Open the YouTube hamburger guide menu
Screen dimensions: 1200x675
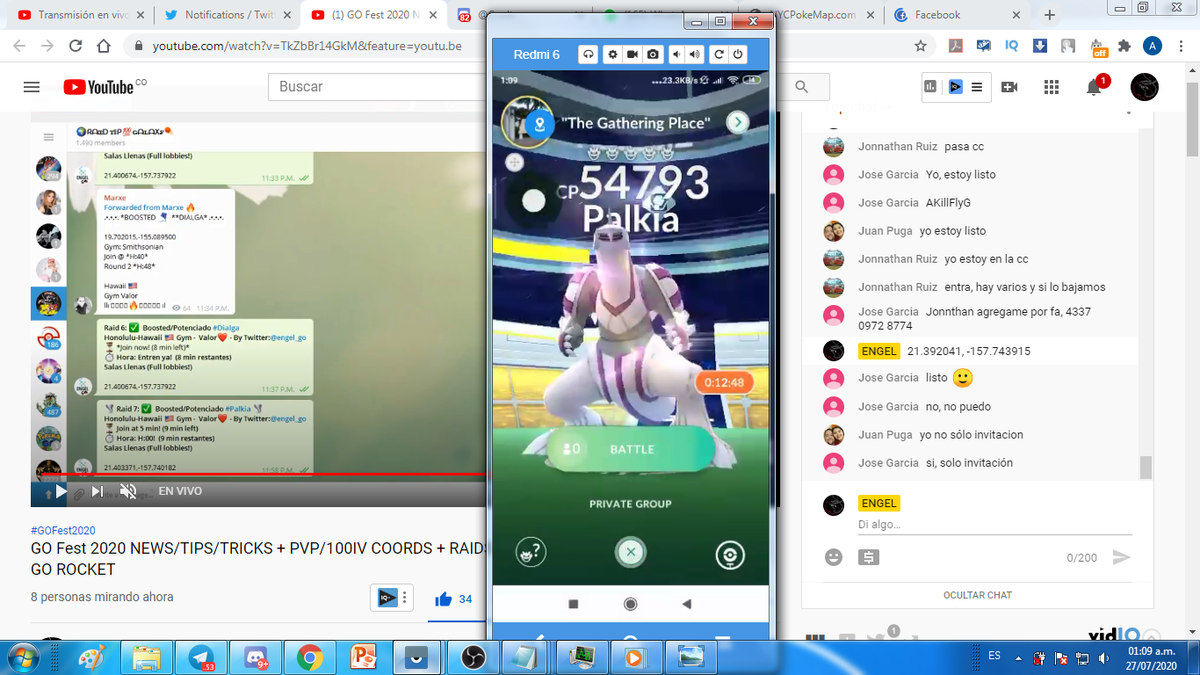32,87
